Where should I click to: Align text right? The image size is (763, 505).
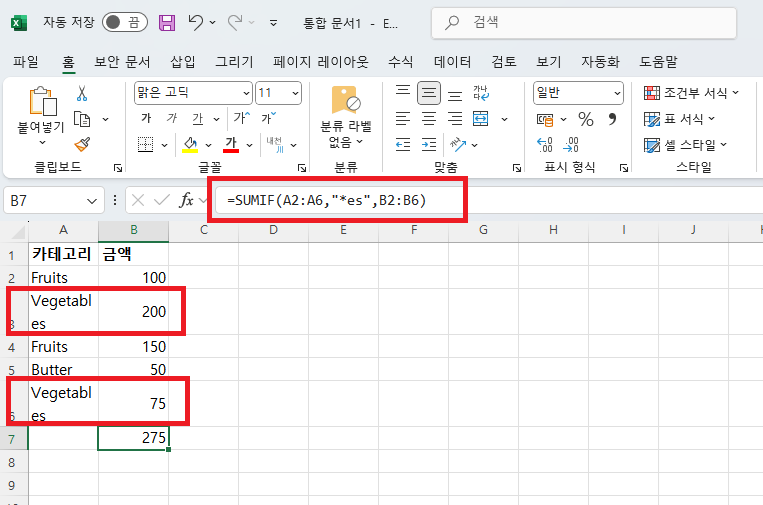point(454,119)
